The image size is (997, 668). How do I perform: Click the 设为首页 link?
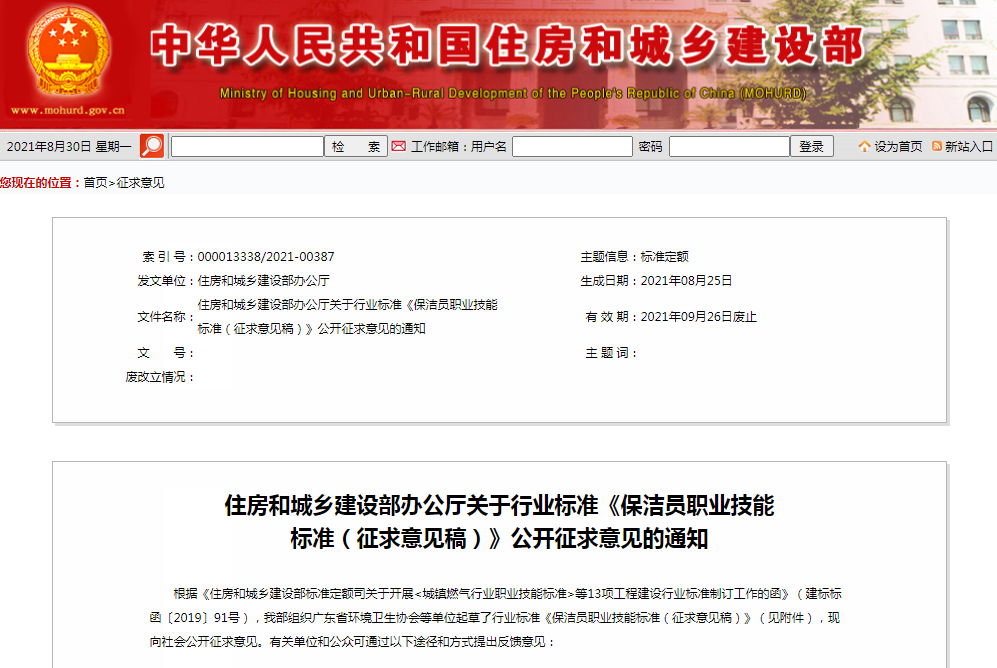point(899,146)
